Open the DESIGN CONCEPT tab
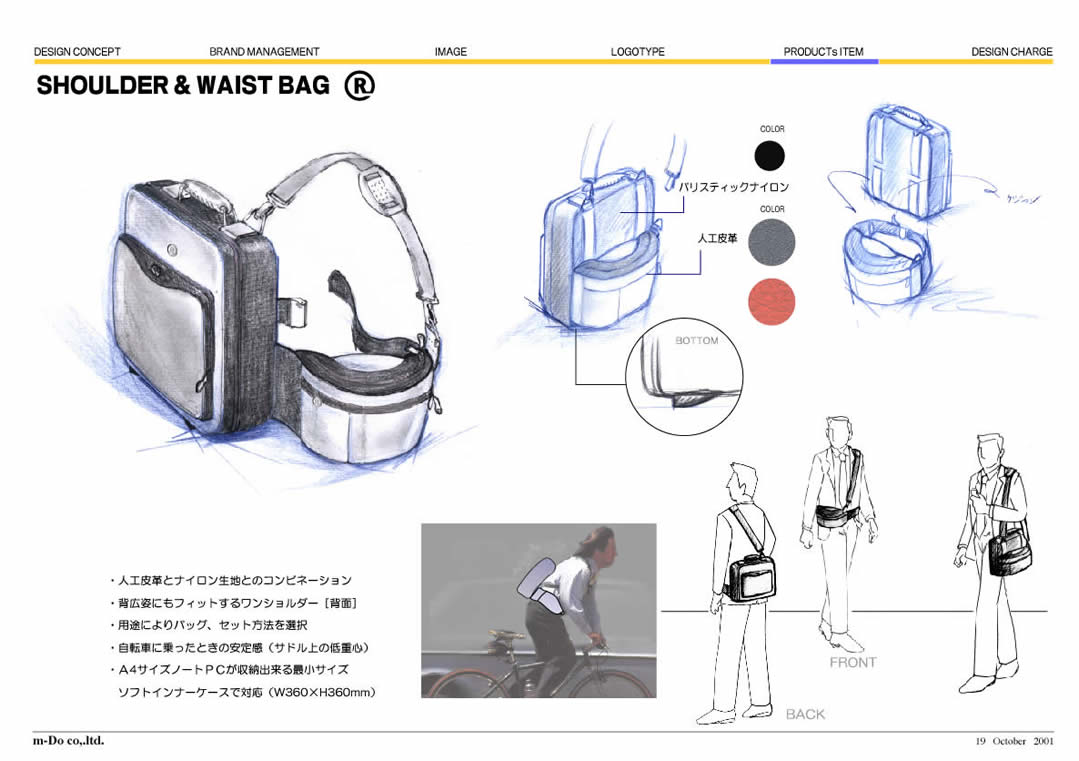This screenshot has width=1079, height=761. tap(77, 52)
